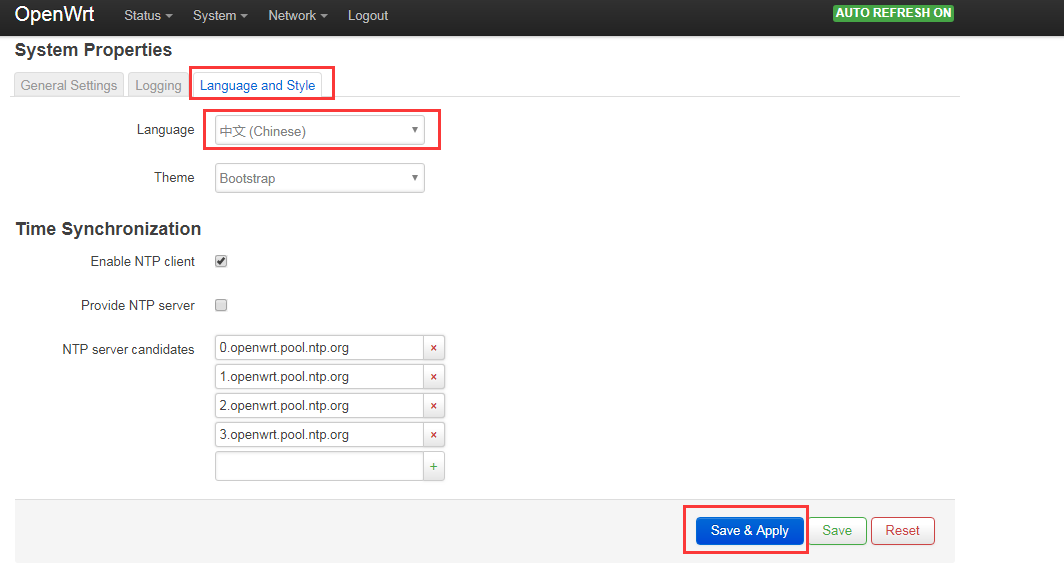Remove the 0.openwrt.pool.ntp.org server entry
This screenshot has width=1064, height=563.
tap(434, 348)
